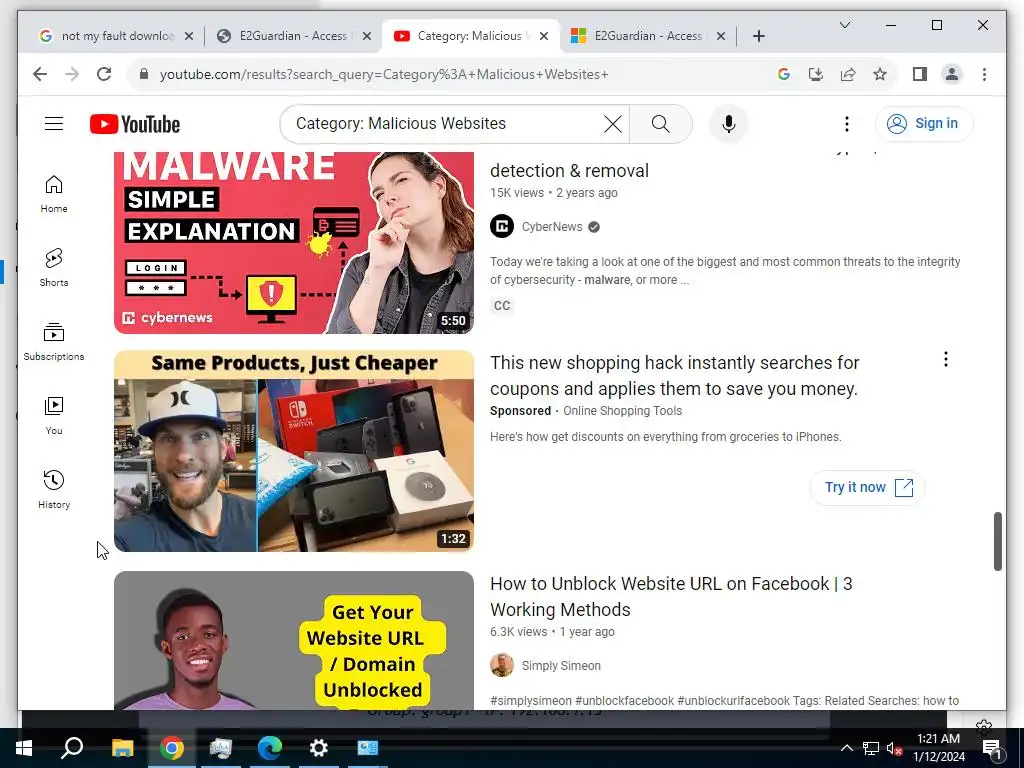The image size is (1024, 768).
Task: Open Chrome's three-dot menu
Action: (984, 74)
